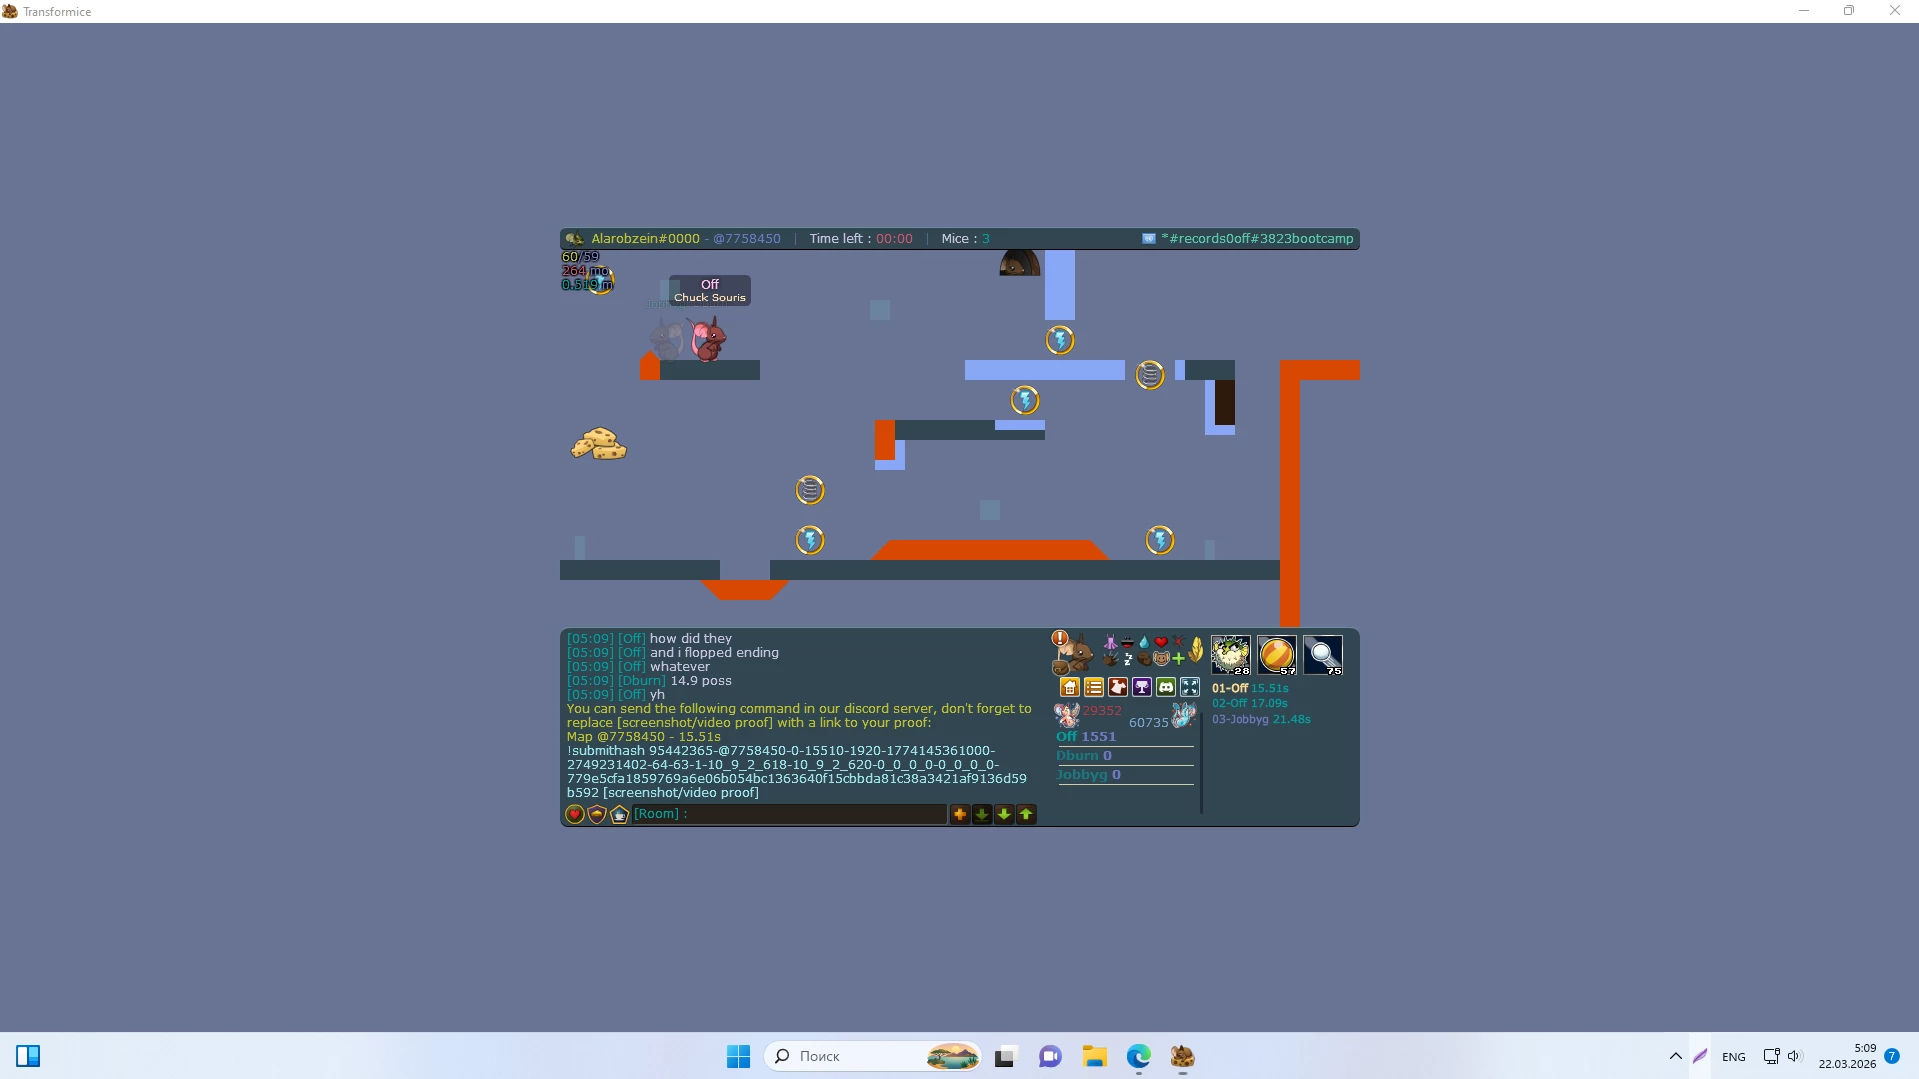Click the room name *#records0off#3823bootcamp
Viewport: 1919px width, 1079px height.
pyautogui.click(x=1257, y=239)
